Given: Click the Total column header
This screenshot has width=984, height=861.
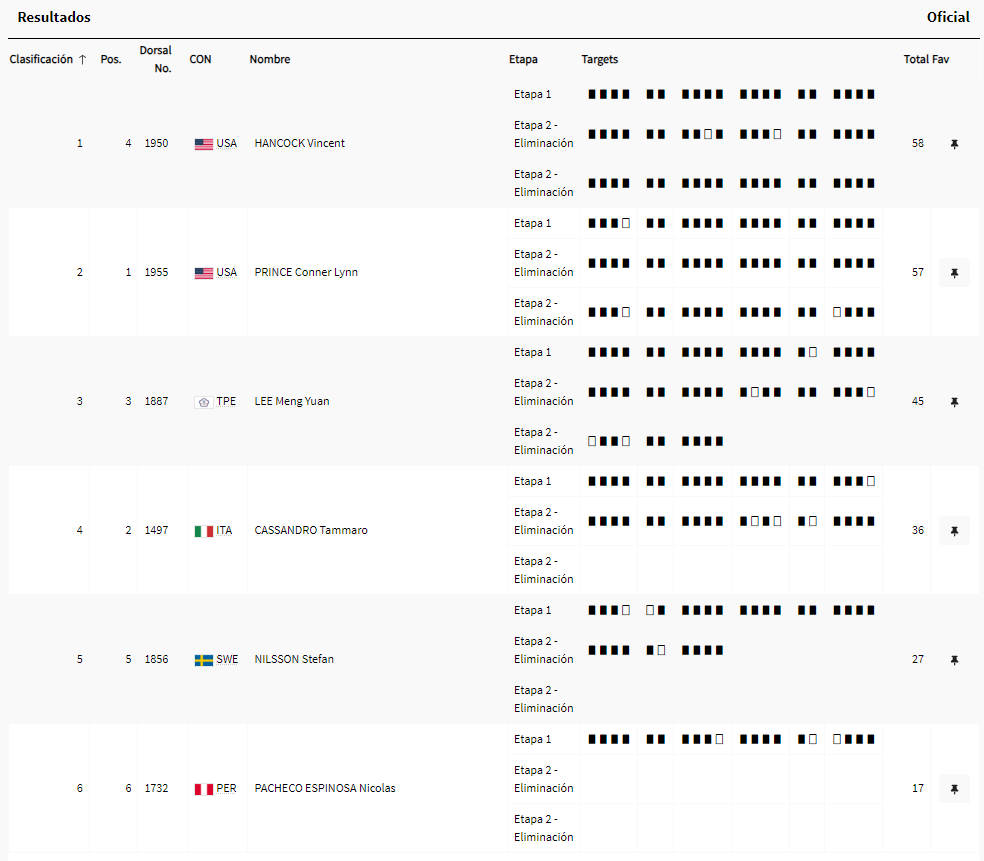Looking at the screenshot, I should click(916, 59).
